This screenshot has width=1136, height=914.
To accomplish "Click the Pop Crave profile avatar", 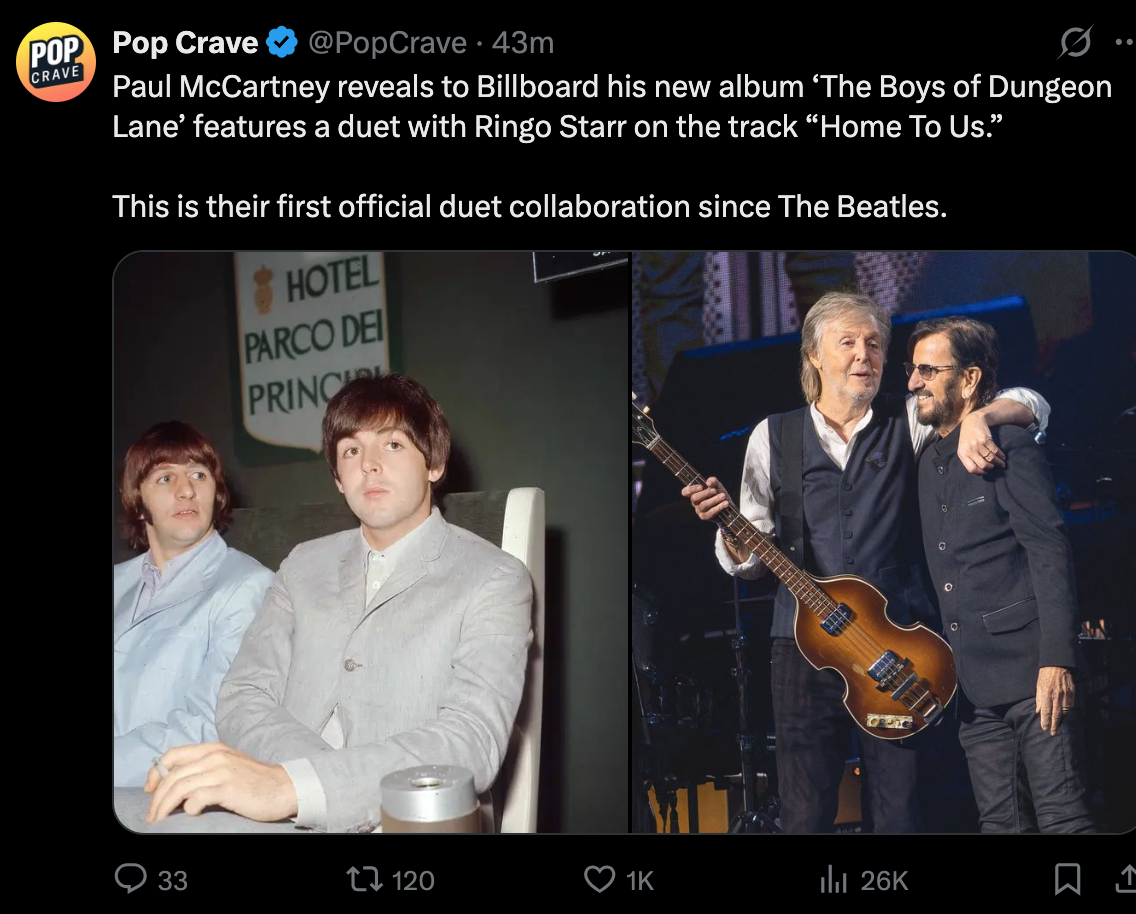I will coord(56,62).
